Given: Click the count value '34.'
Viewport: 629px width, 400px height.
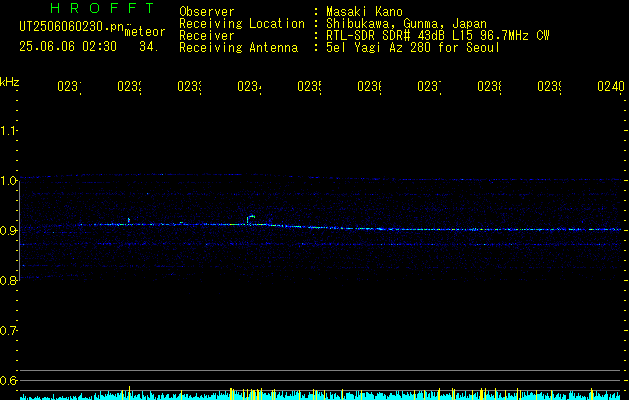Looking at the screenshot, I should coord(149,47).
